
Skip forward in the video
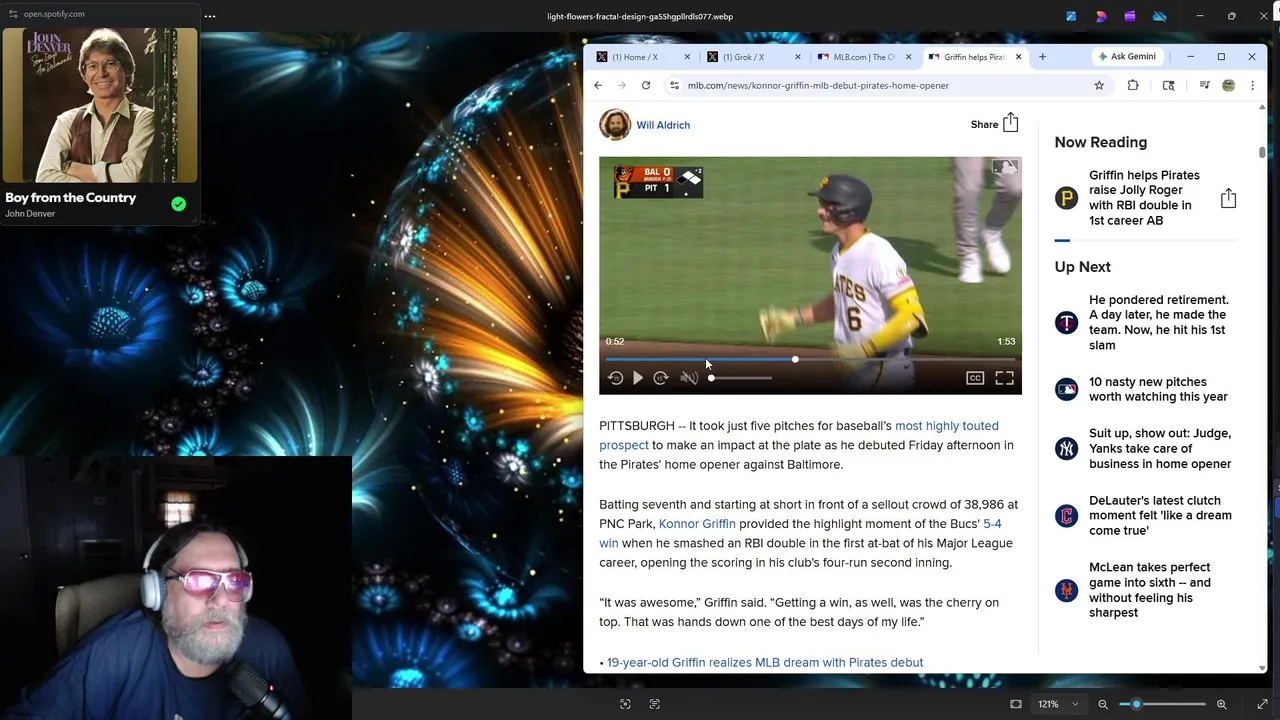coord(661,378)
